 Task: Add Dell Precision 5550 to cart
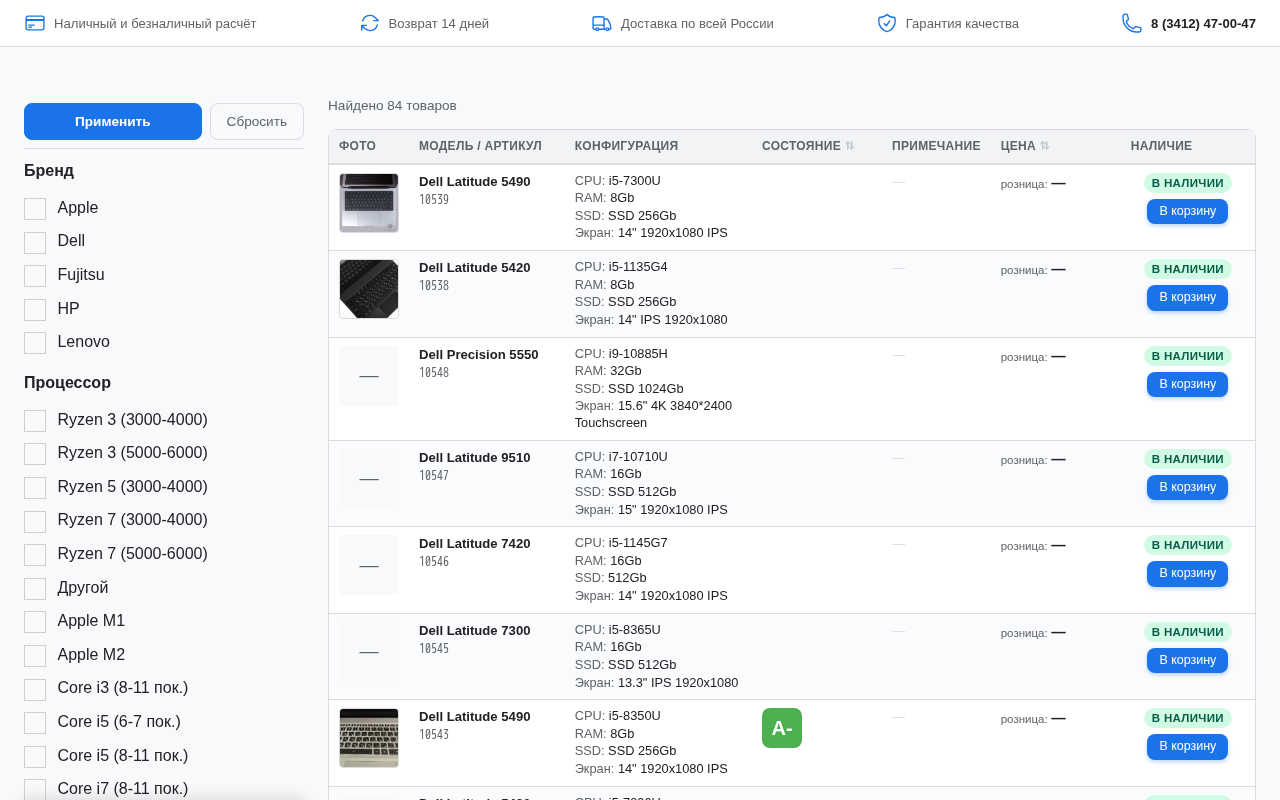coord(1187,384)
